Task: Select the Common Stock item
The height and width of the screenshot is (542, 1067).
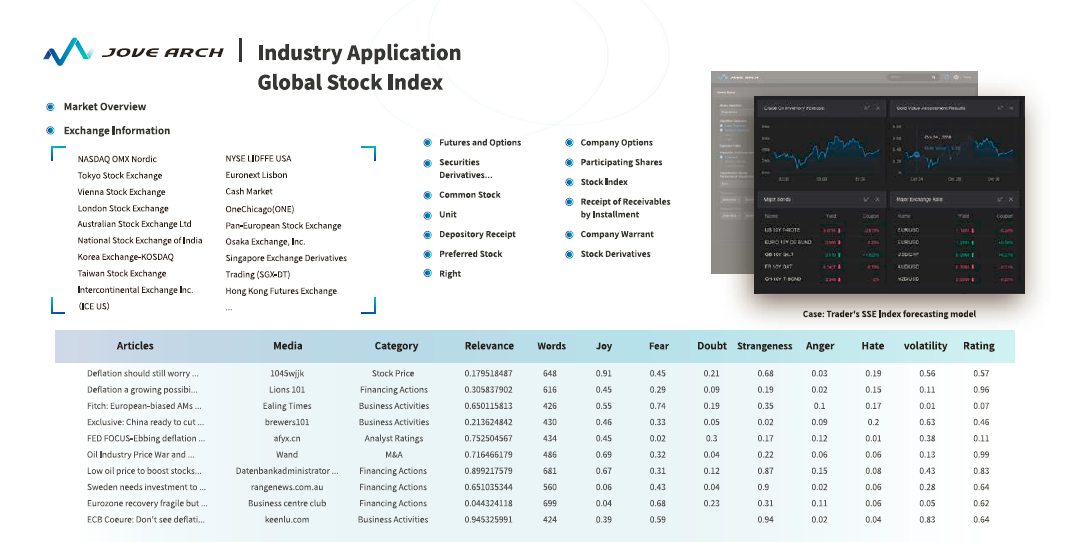Action: 470,195
